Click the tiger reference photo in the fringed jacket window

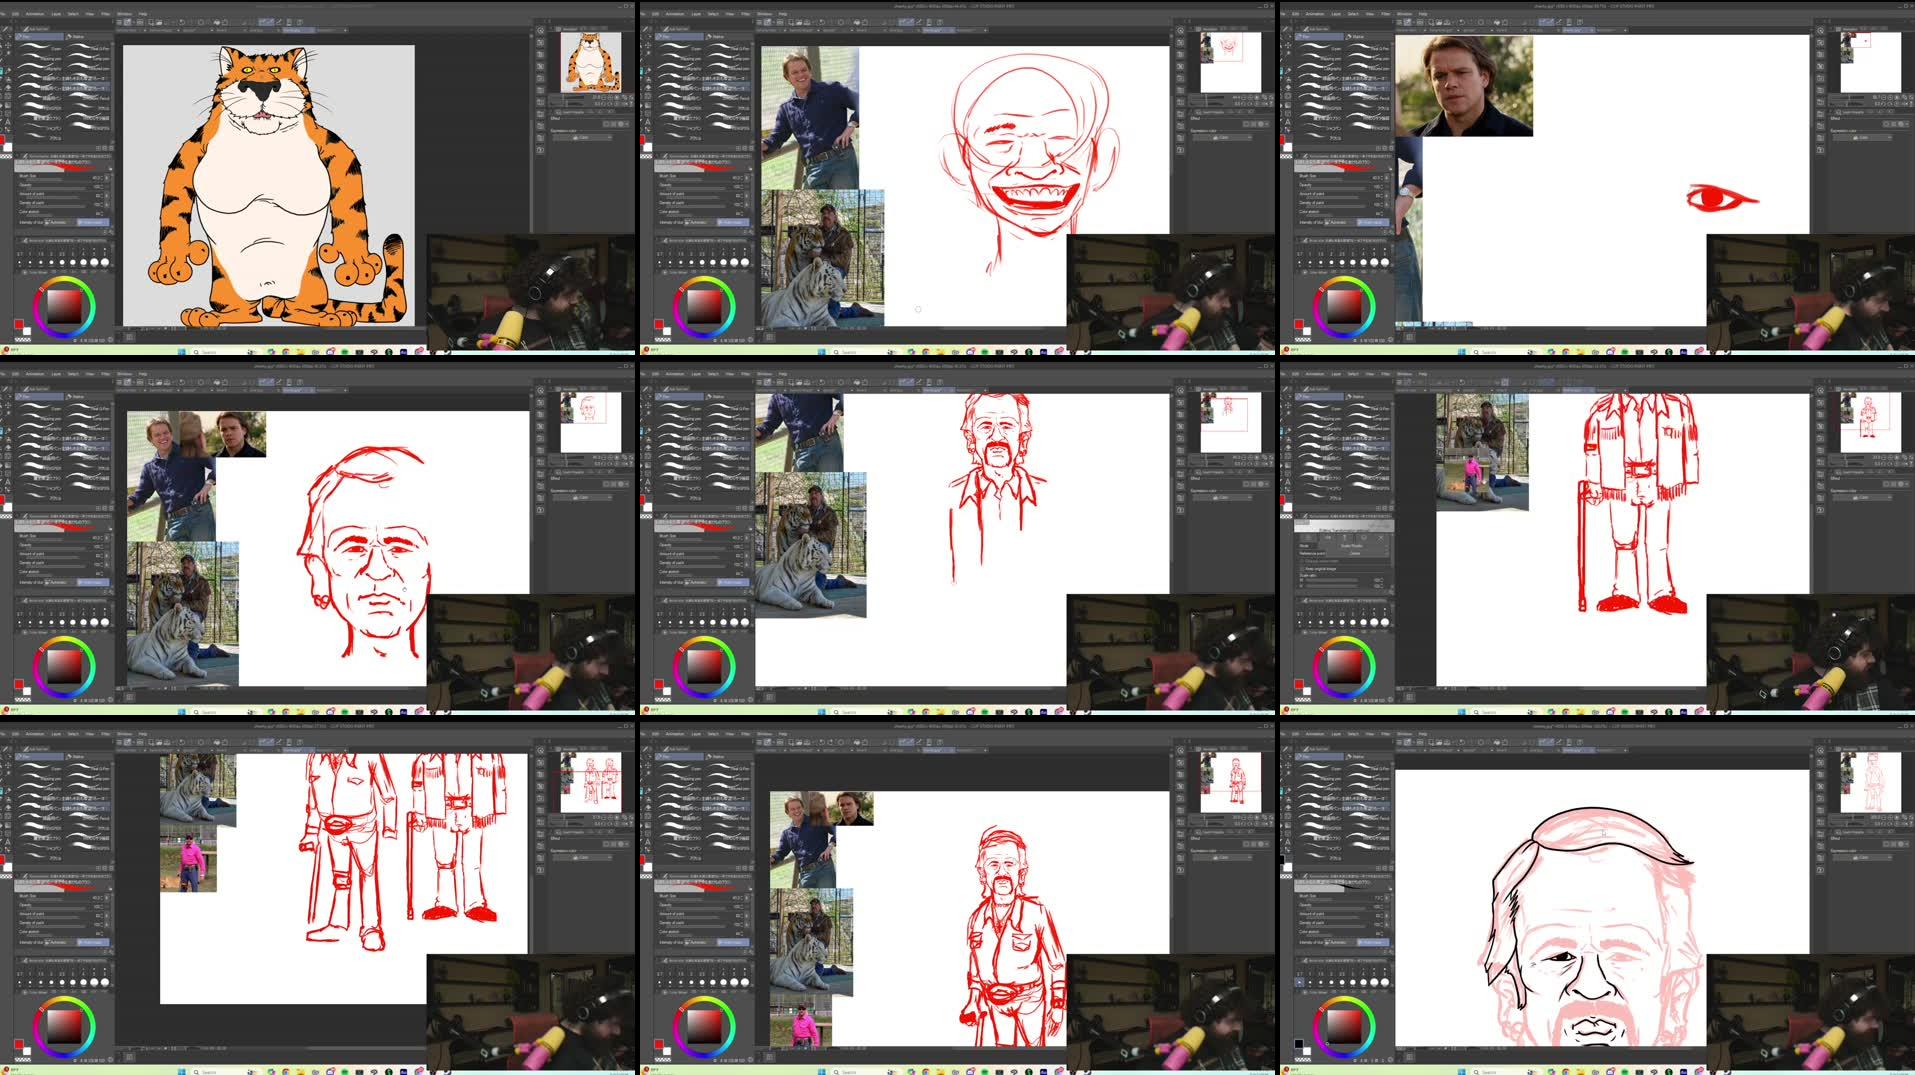pos(1483,452)
